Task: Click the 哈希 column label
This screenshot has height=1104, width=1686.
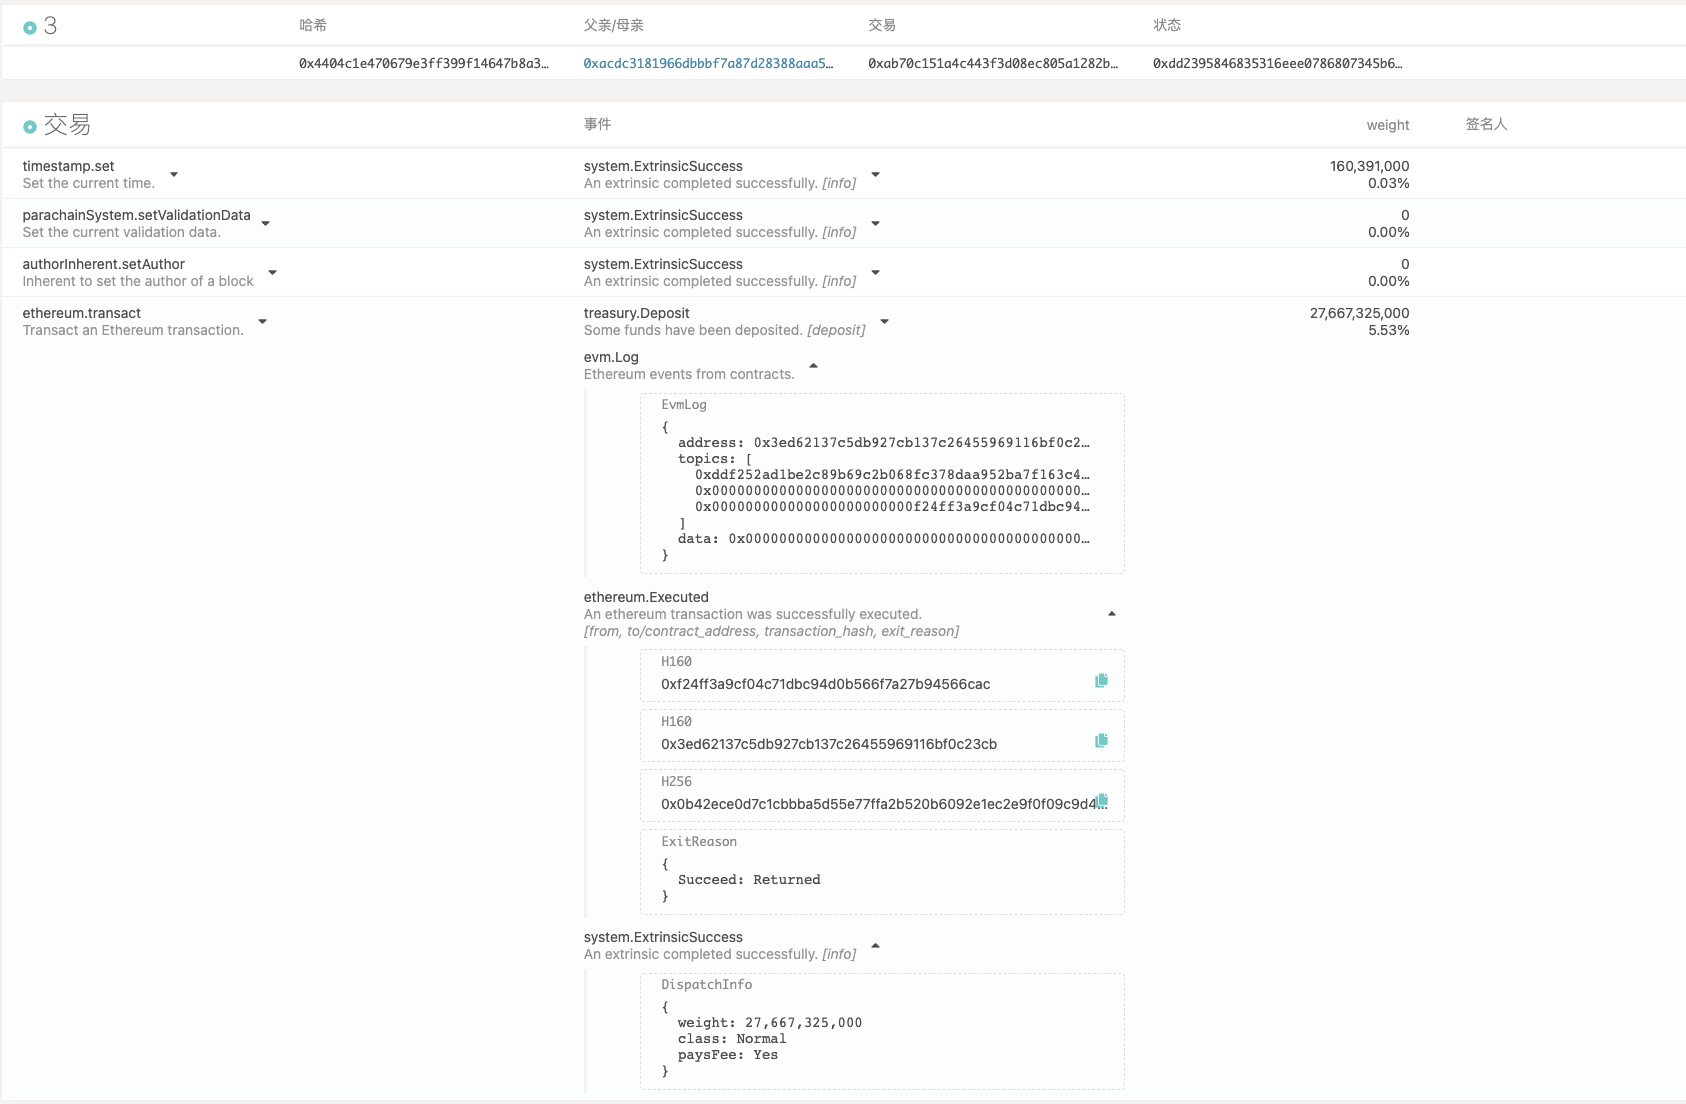Action: point(312,25)
